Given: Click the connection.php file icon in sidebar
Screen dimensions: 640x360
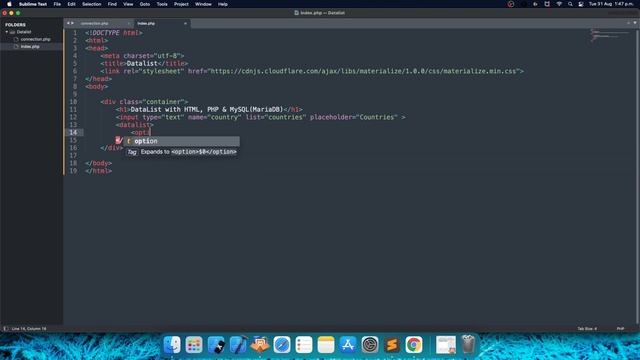Looking at the screenshot, I should click(16, 39).
